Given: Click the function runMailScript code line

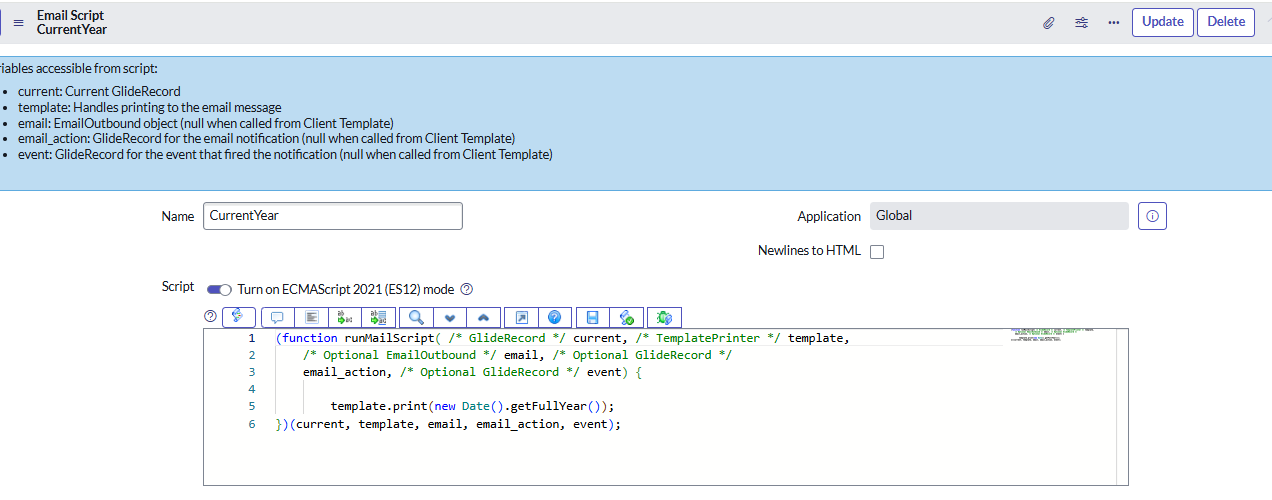Looking at the screenshot, I should point(563,338).
